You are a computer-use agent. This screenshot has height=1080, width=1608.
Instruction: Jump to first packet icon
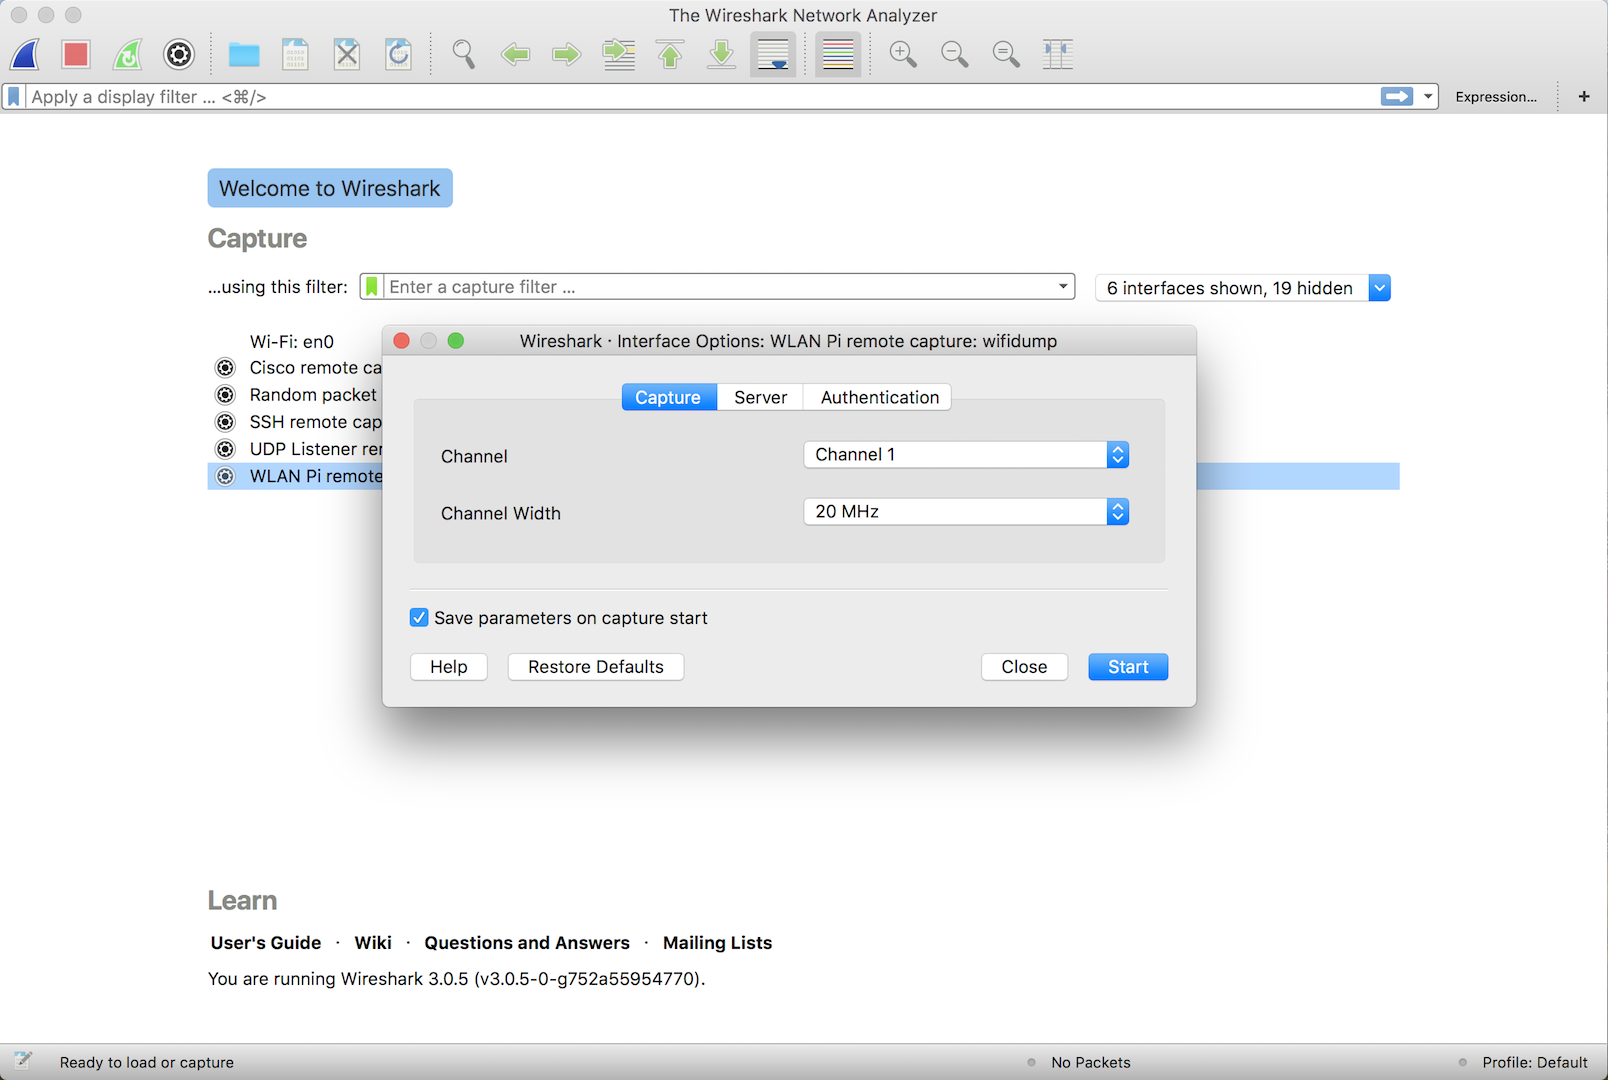tap(670, 54)
